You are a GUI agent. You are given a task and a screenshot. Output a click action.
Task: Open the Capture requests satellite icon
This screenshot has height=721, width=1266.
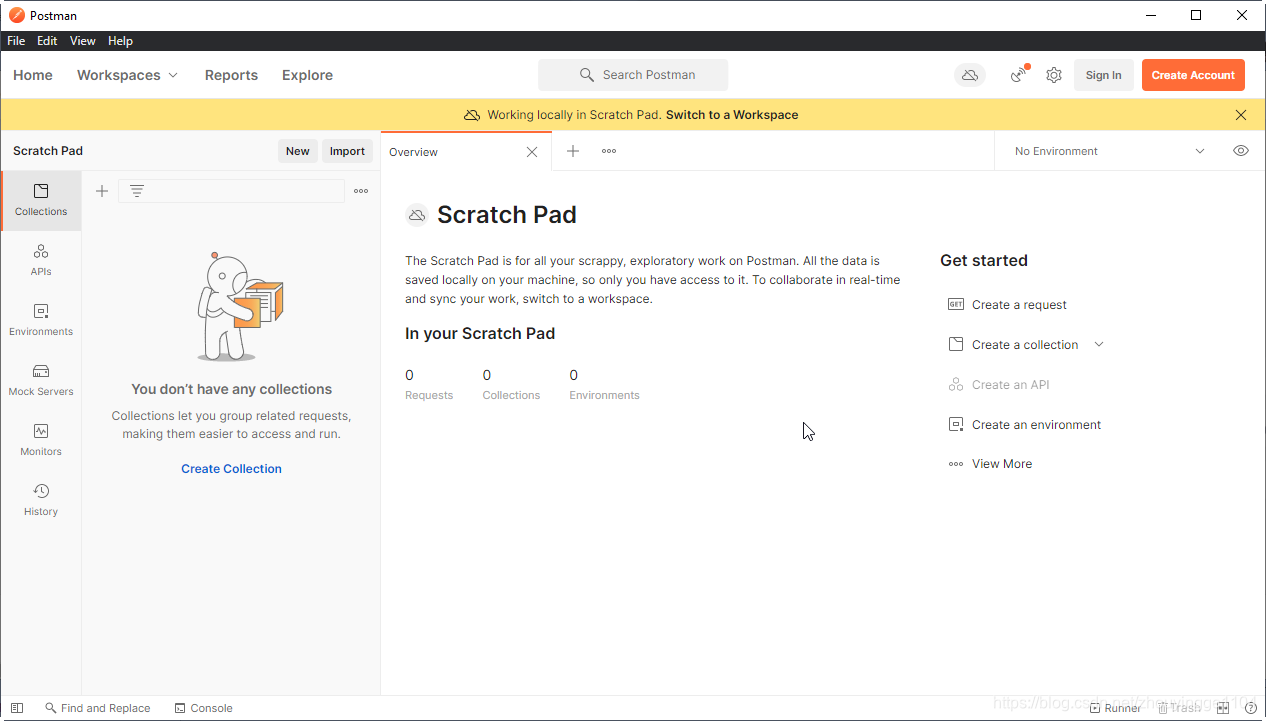click(x=1018, y=74)
